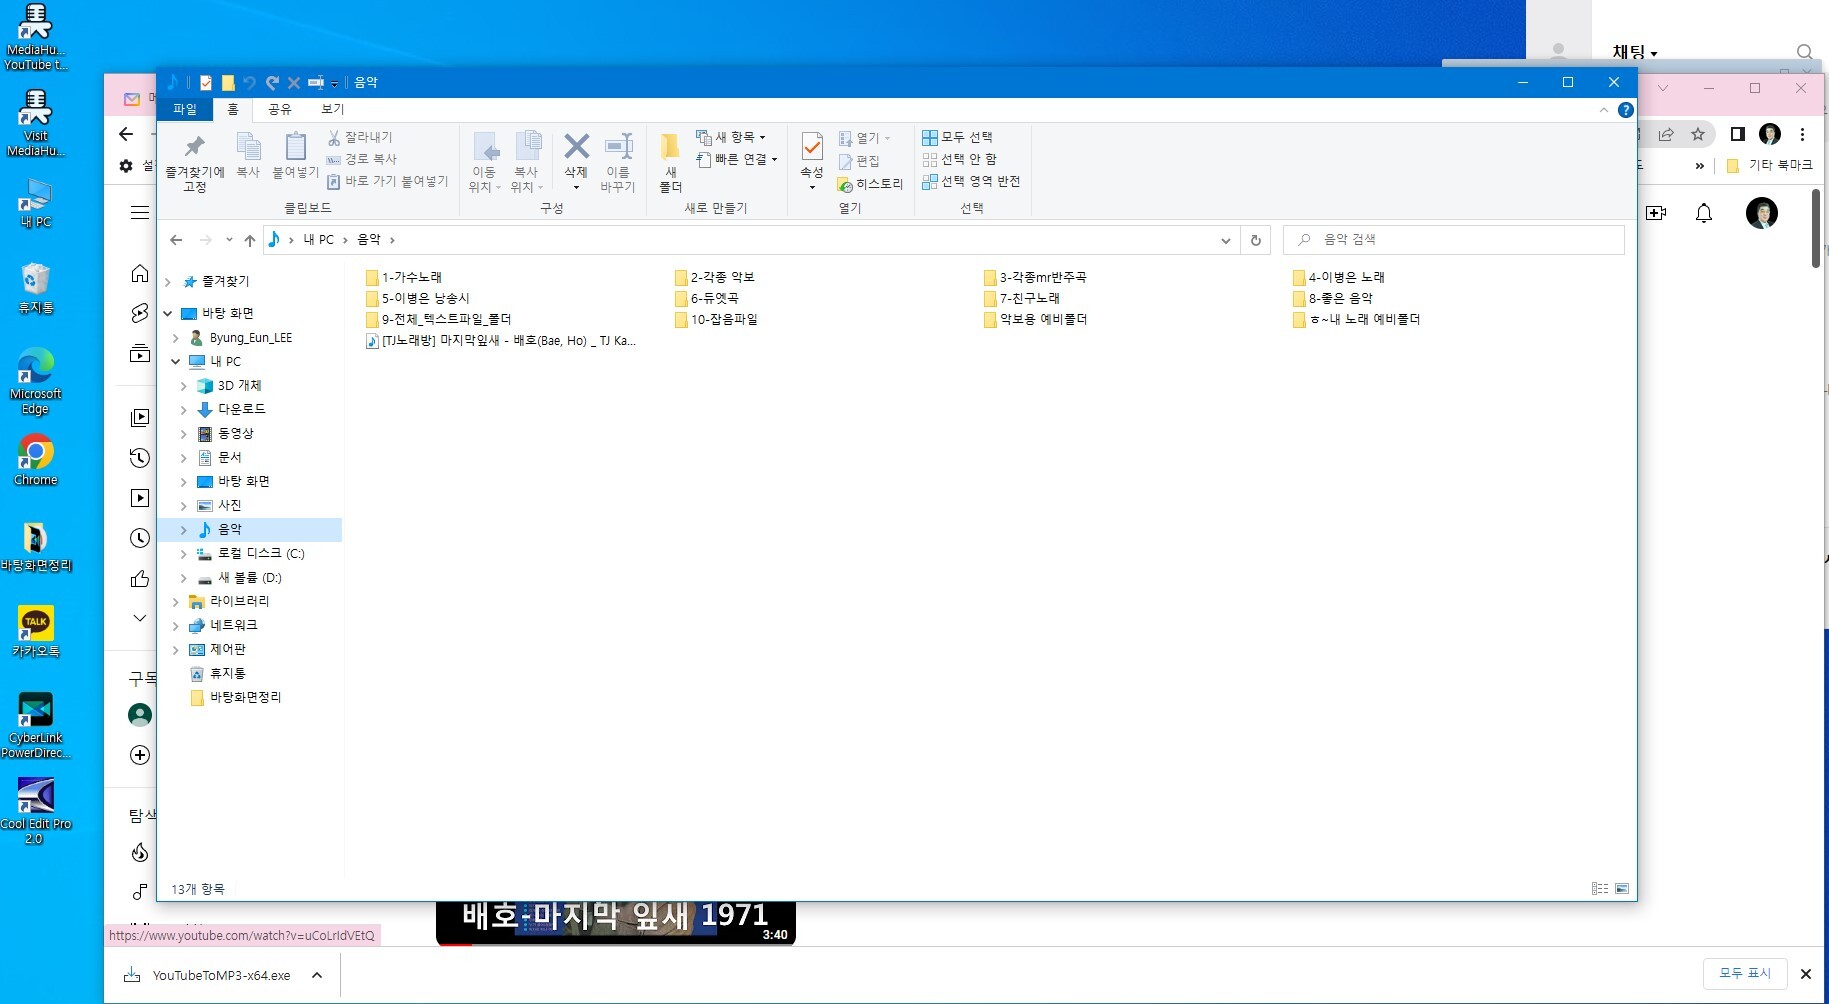1829x1004 pixels.
Task: Select Cut (잘라내기) in clipboard group
Action: click(x=360, y=137)
